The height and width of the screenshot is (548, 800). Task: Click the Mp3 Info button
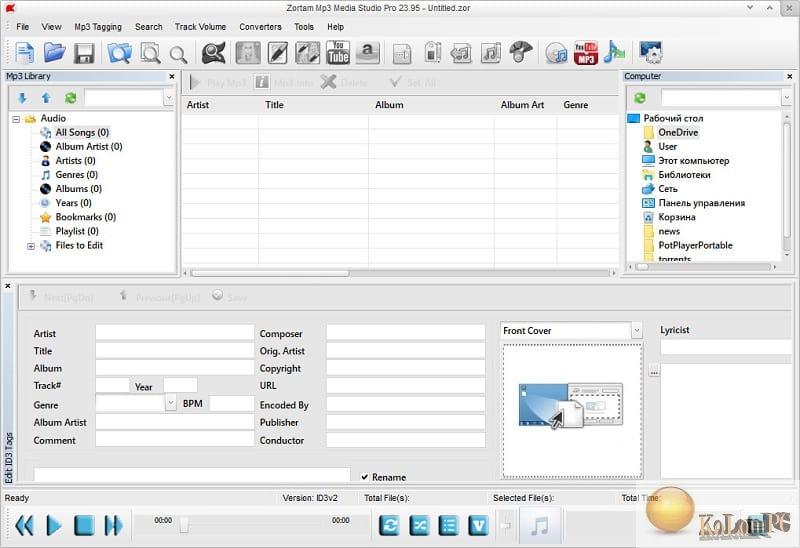(x=284, y=82)
